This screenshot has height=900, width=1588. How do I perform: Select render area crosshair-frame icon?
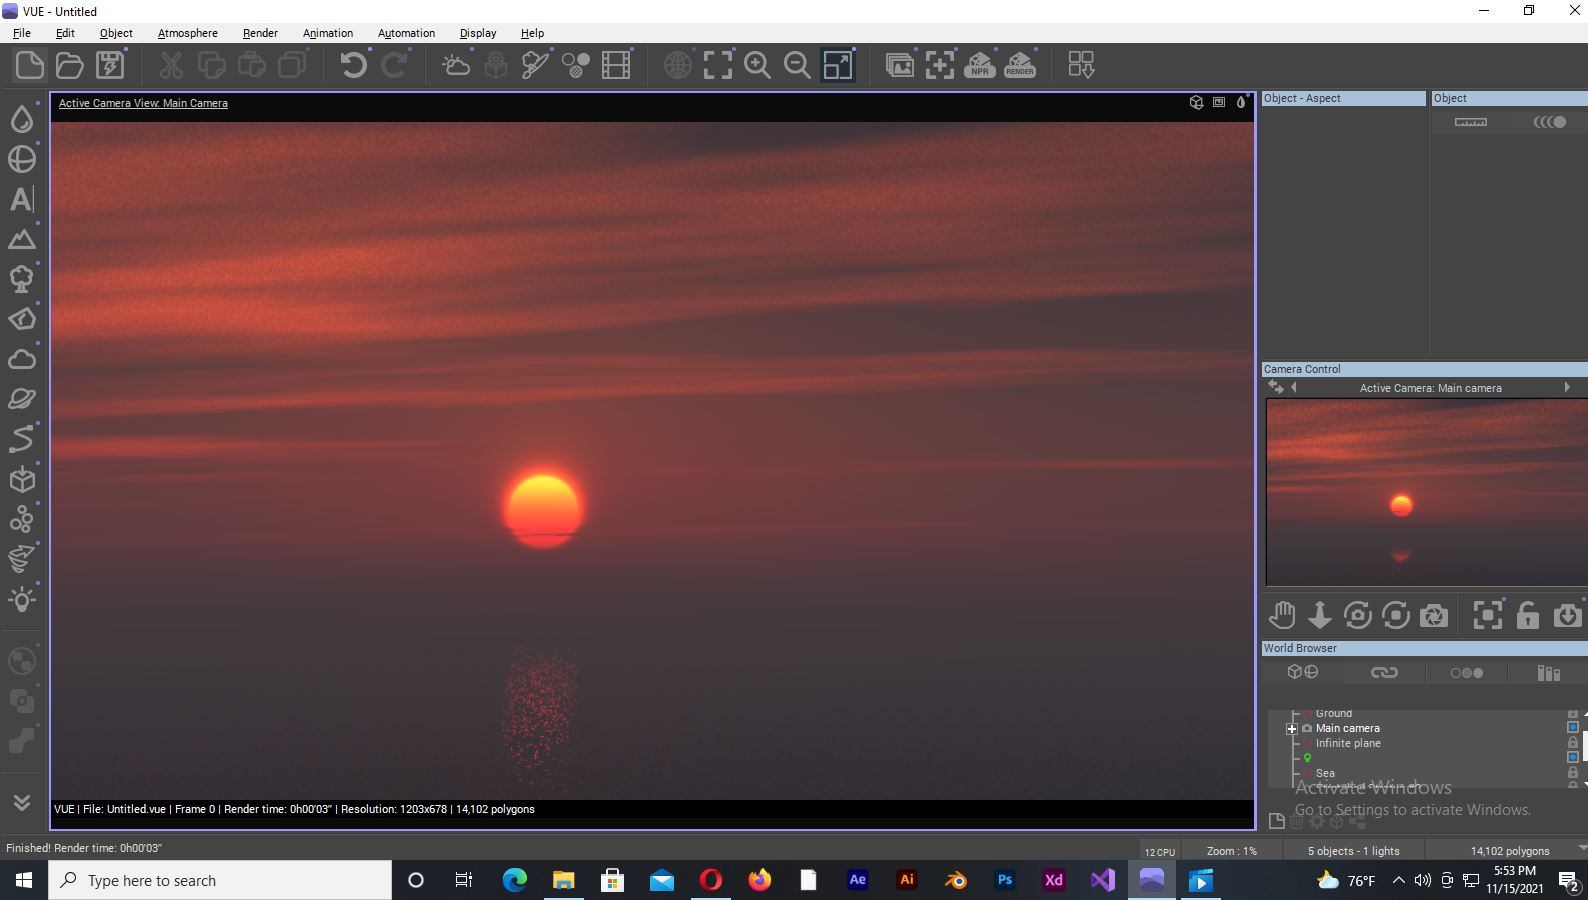point(940,66)
